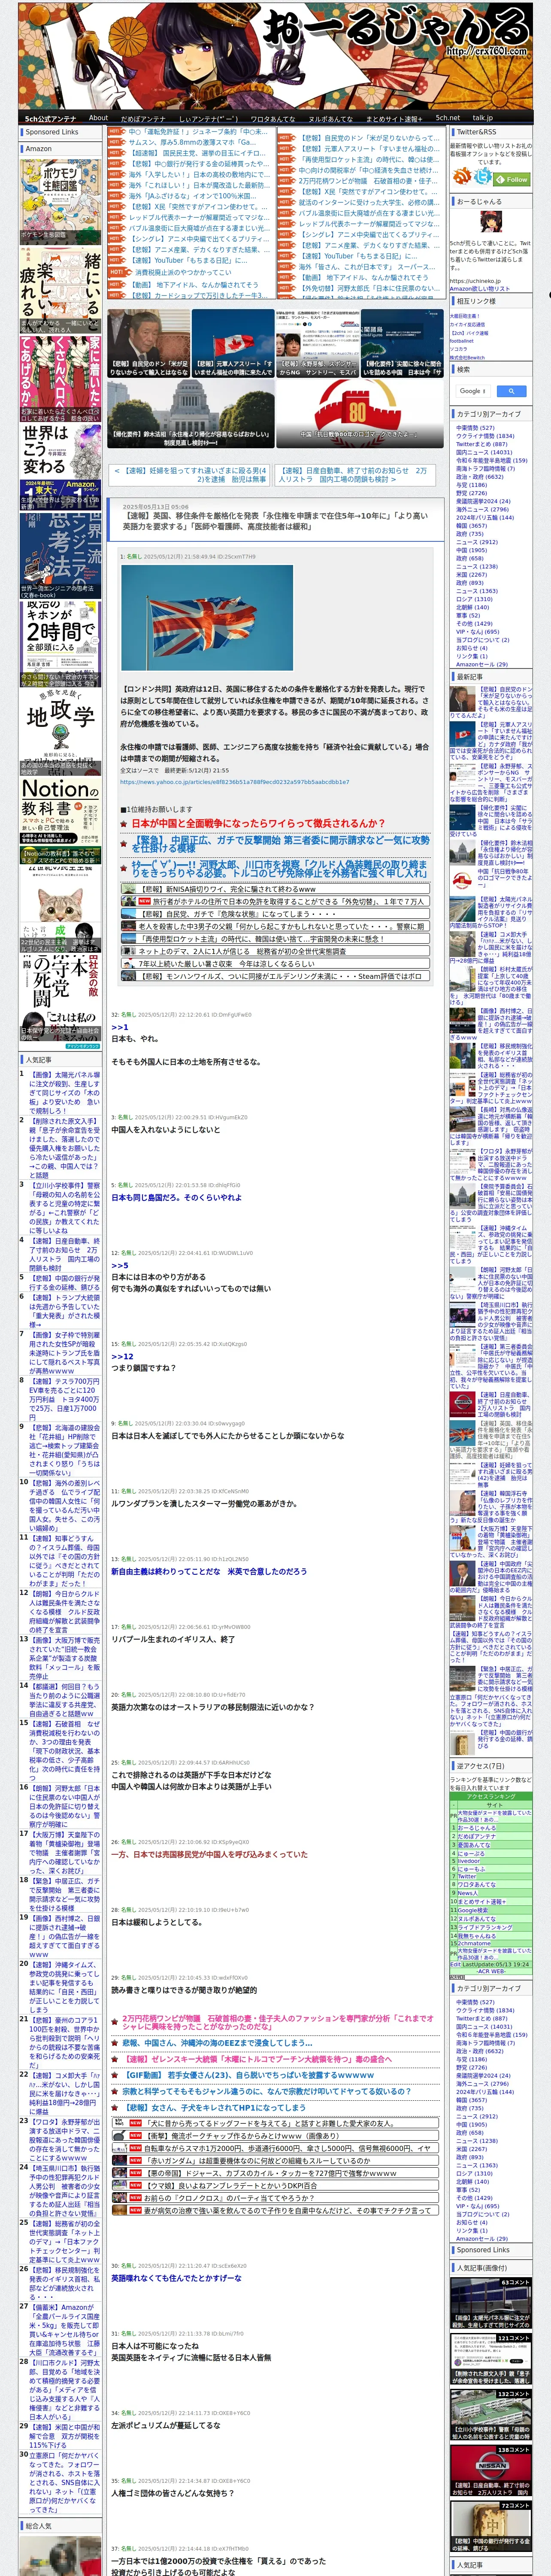Viewport: 551px width, 2576px height.
Task: Open 株式会社Bewitch link
Action: pyautogui.click(x=467, y=357)
